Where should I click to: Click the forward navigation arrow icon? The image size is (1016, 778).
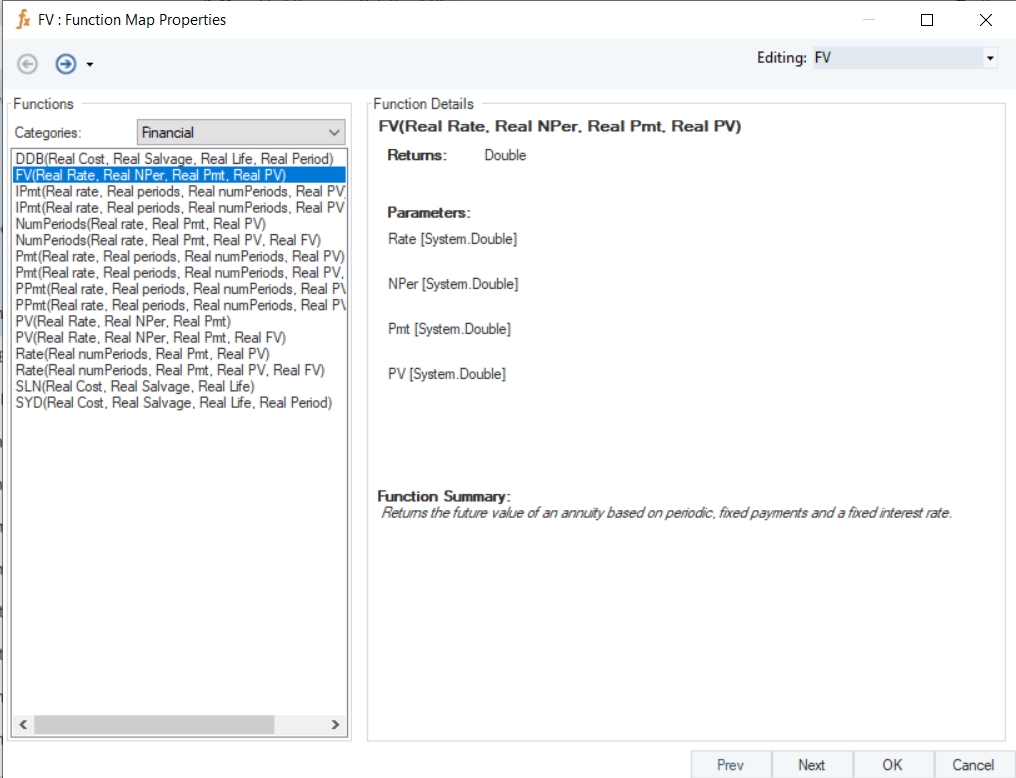click(x=66, y=64)
